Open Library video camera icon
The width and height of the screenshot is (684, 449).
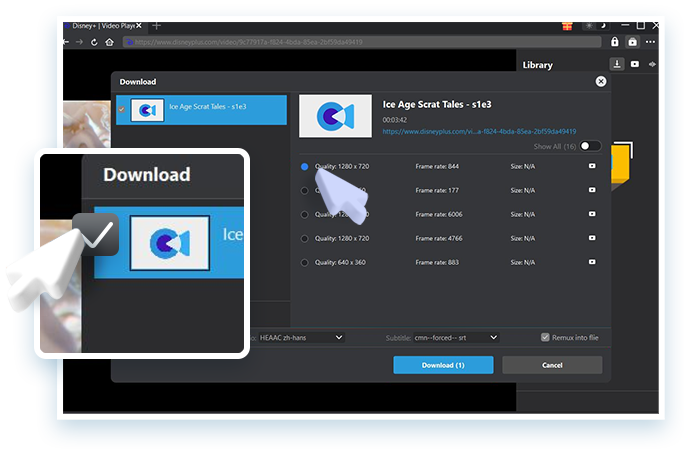click(635, 64)
